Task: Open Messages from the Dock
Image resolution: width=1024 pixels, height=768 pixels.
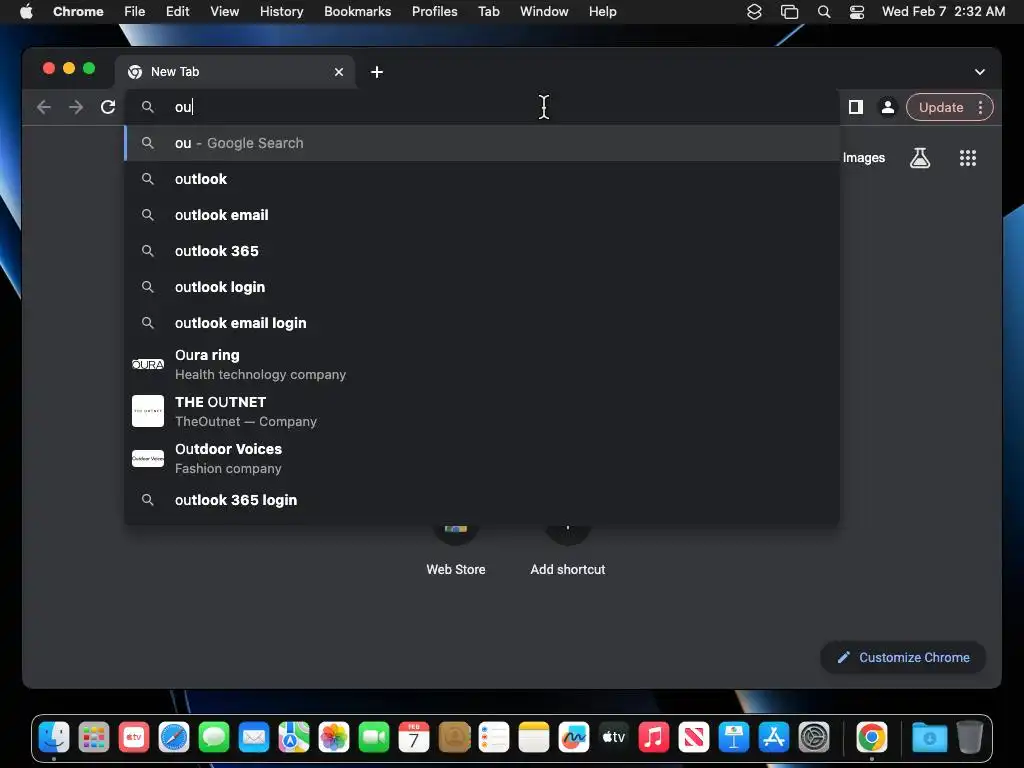Action: [214, 738]
